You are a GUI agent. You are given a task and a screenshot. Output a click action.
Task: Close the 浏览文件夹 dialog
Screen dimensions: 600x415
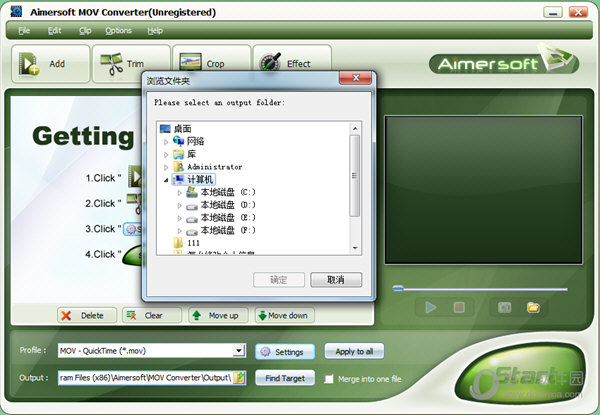click(355, 78)
